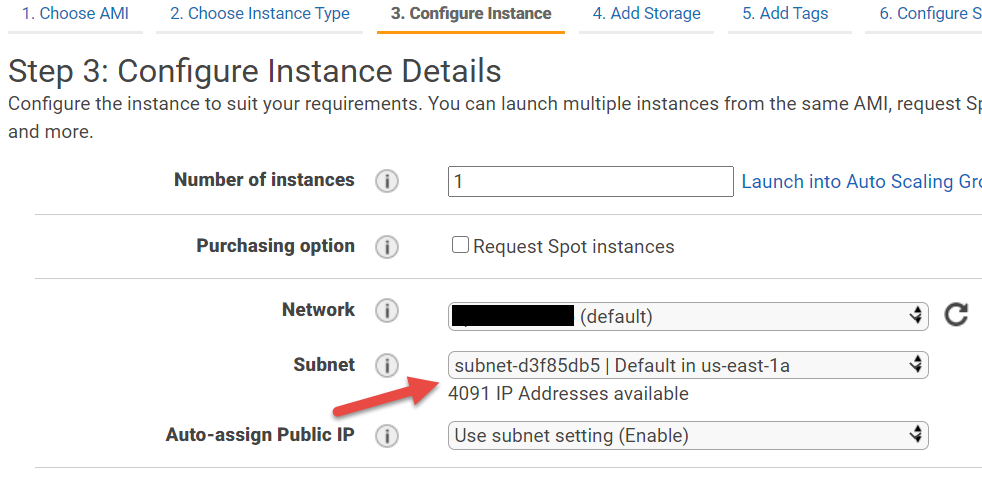Click the Request Spot instances label

(x=573, y=247)
